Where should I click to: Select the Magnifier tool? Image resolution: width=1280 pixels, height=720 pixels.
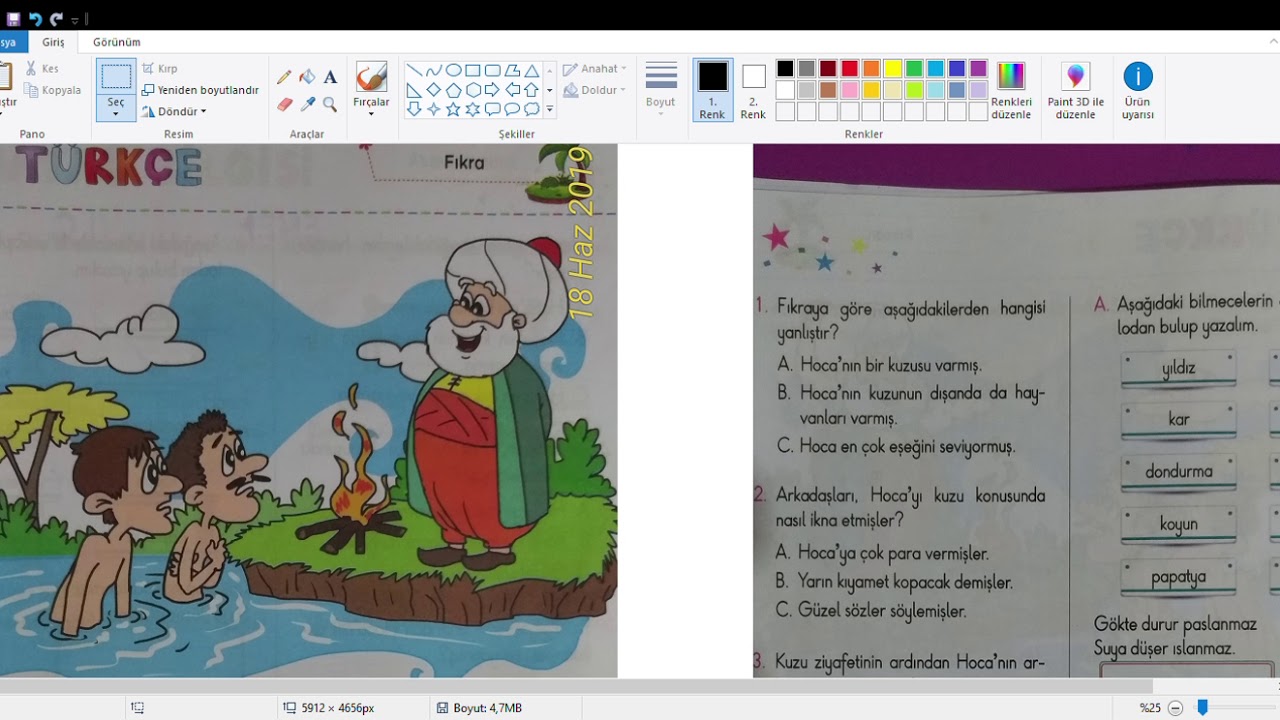[x=330, y=104]
